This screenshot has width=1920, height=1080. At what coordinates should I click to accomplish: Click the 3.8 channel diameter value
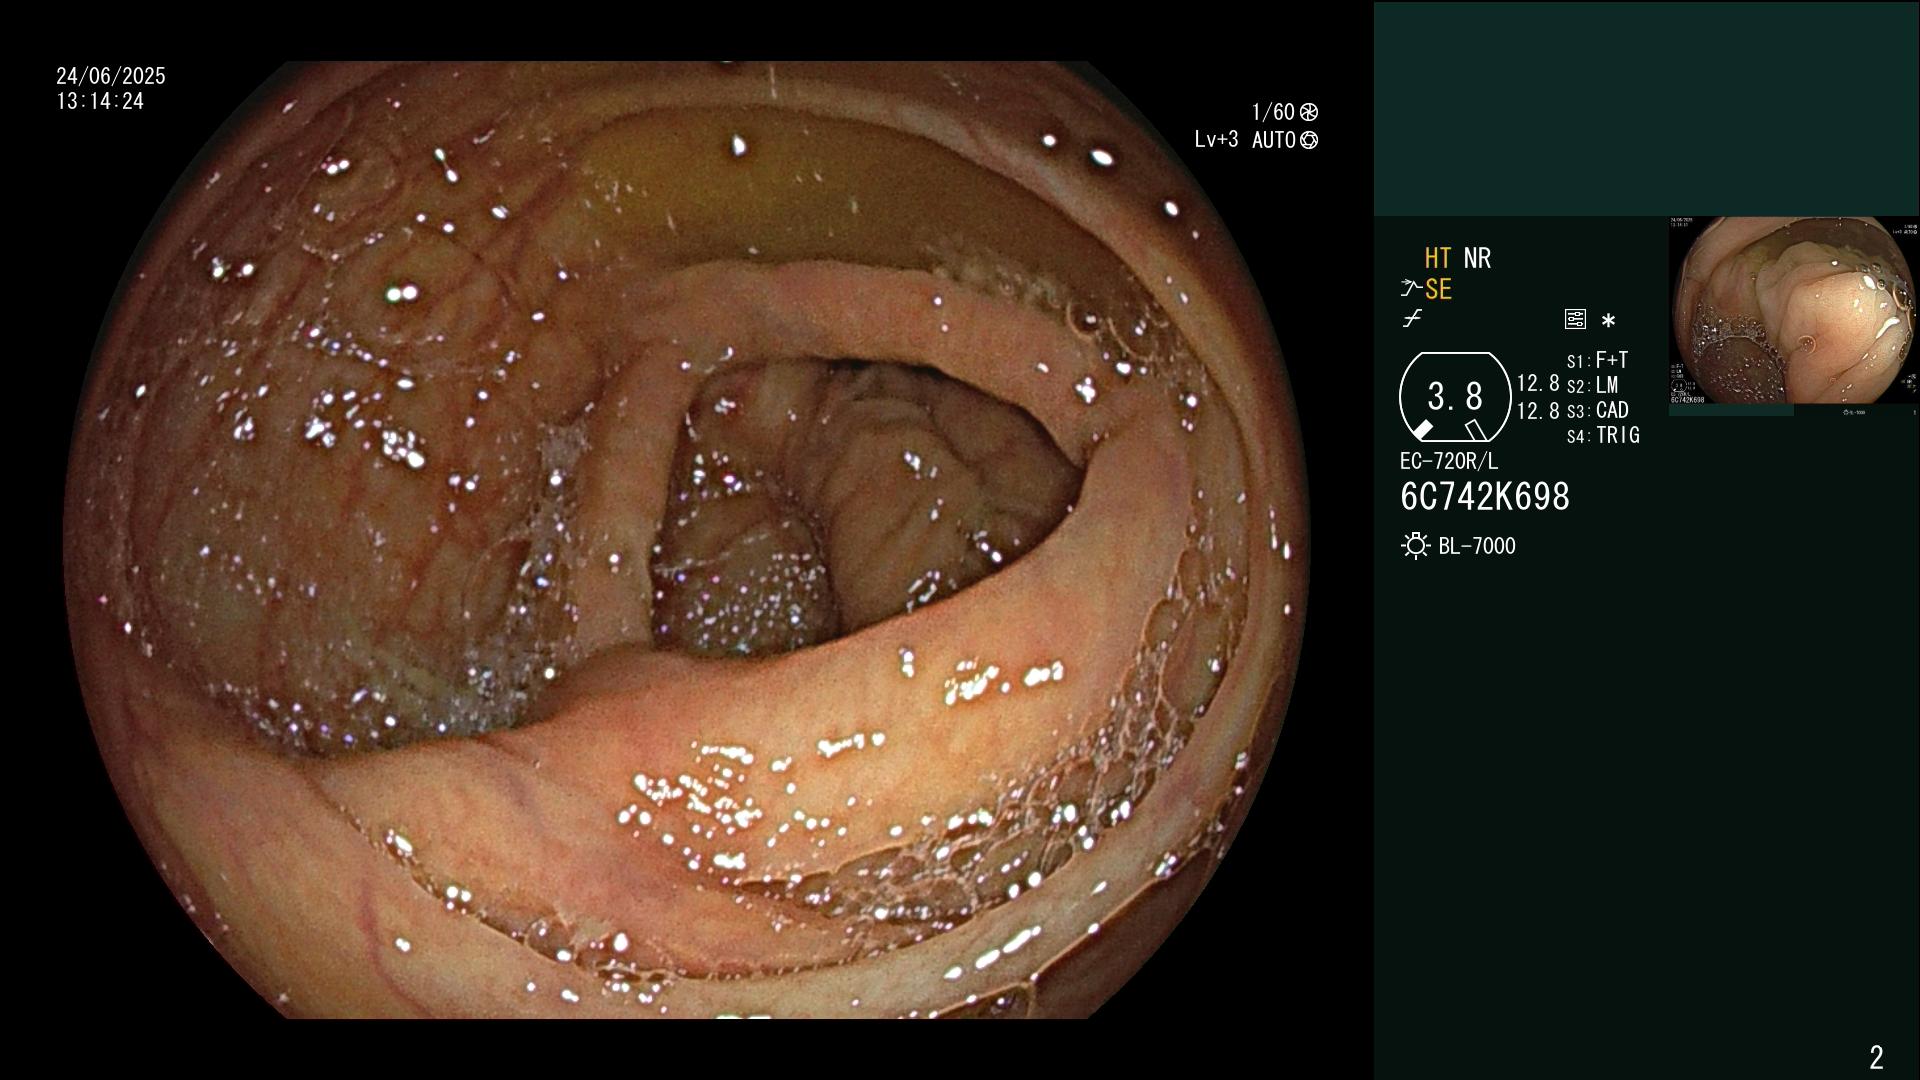[1455, 397]
